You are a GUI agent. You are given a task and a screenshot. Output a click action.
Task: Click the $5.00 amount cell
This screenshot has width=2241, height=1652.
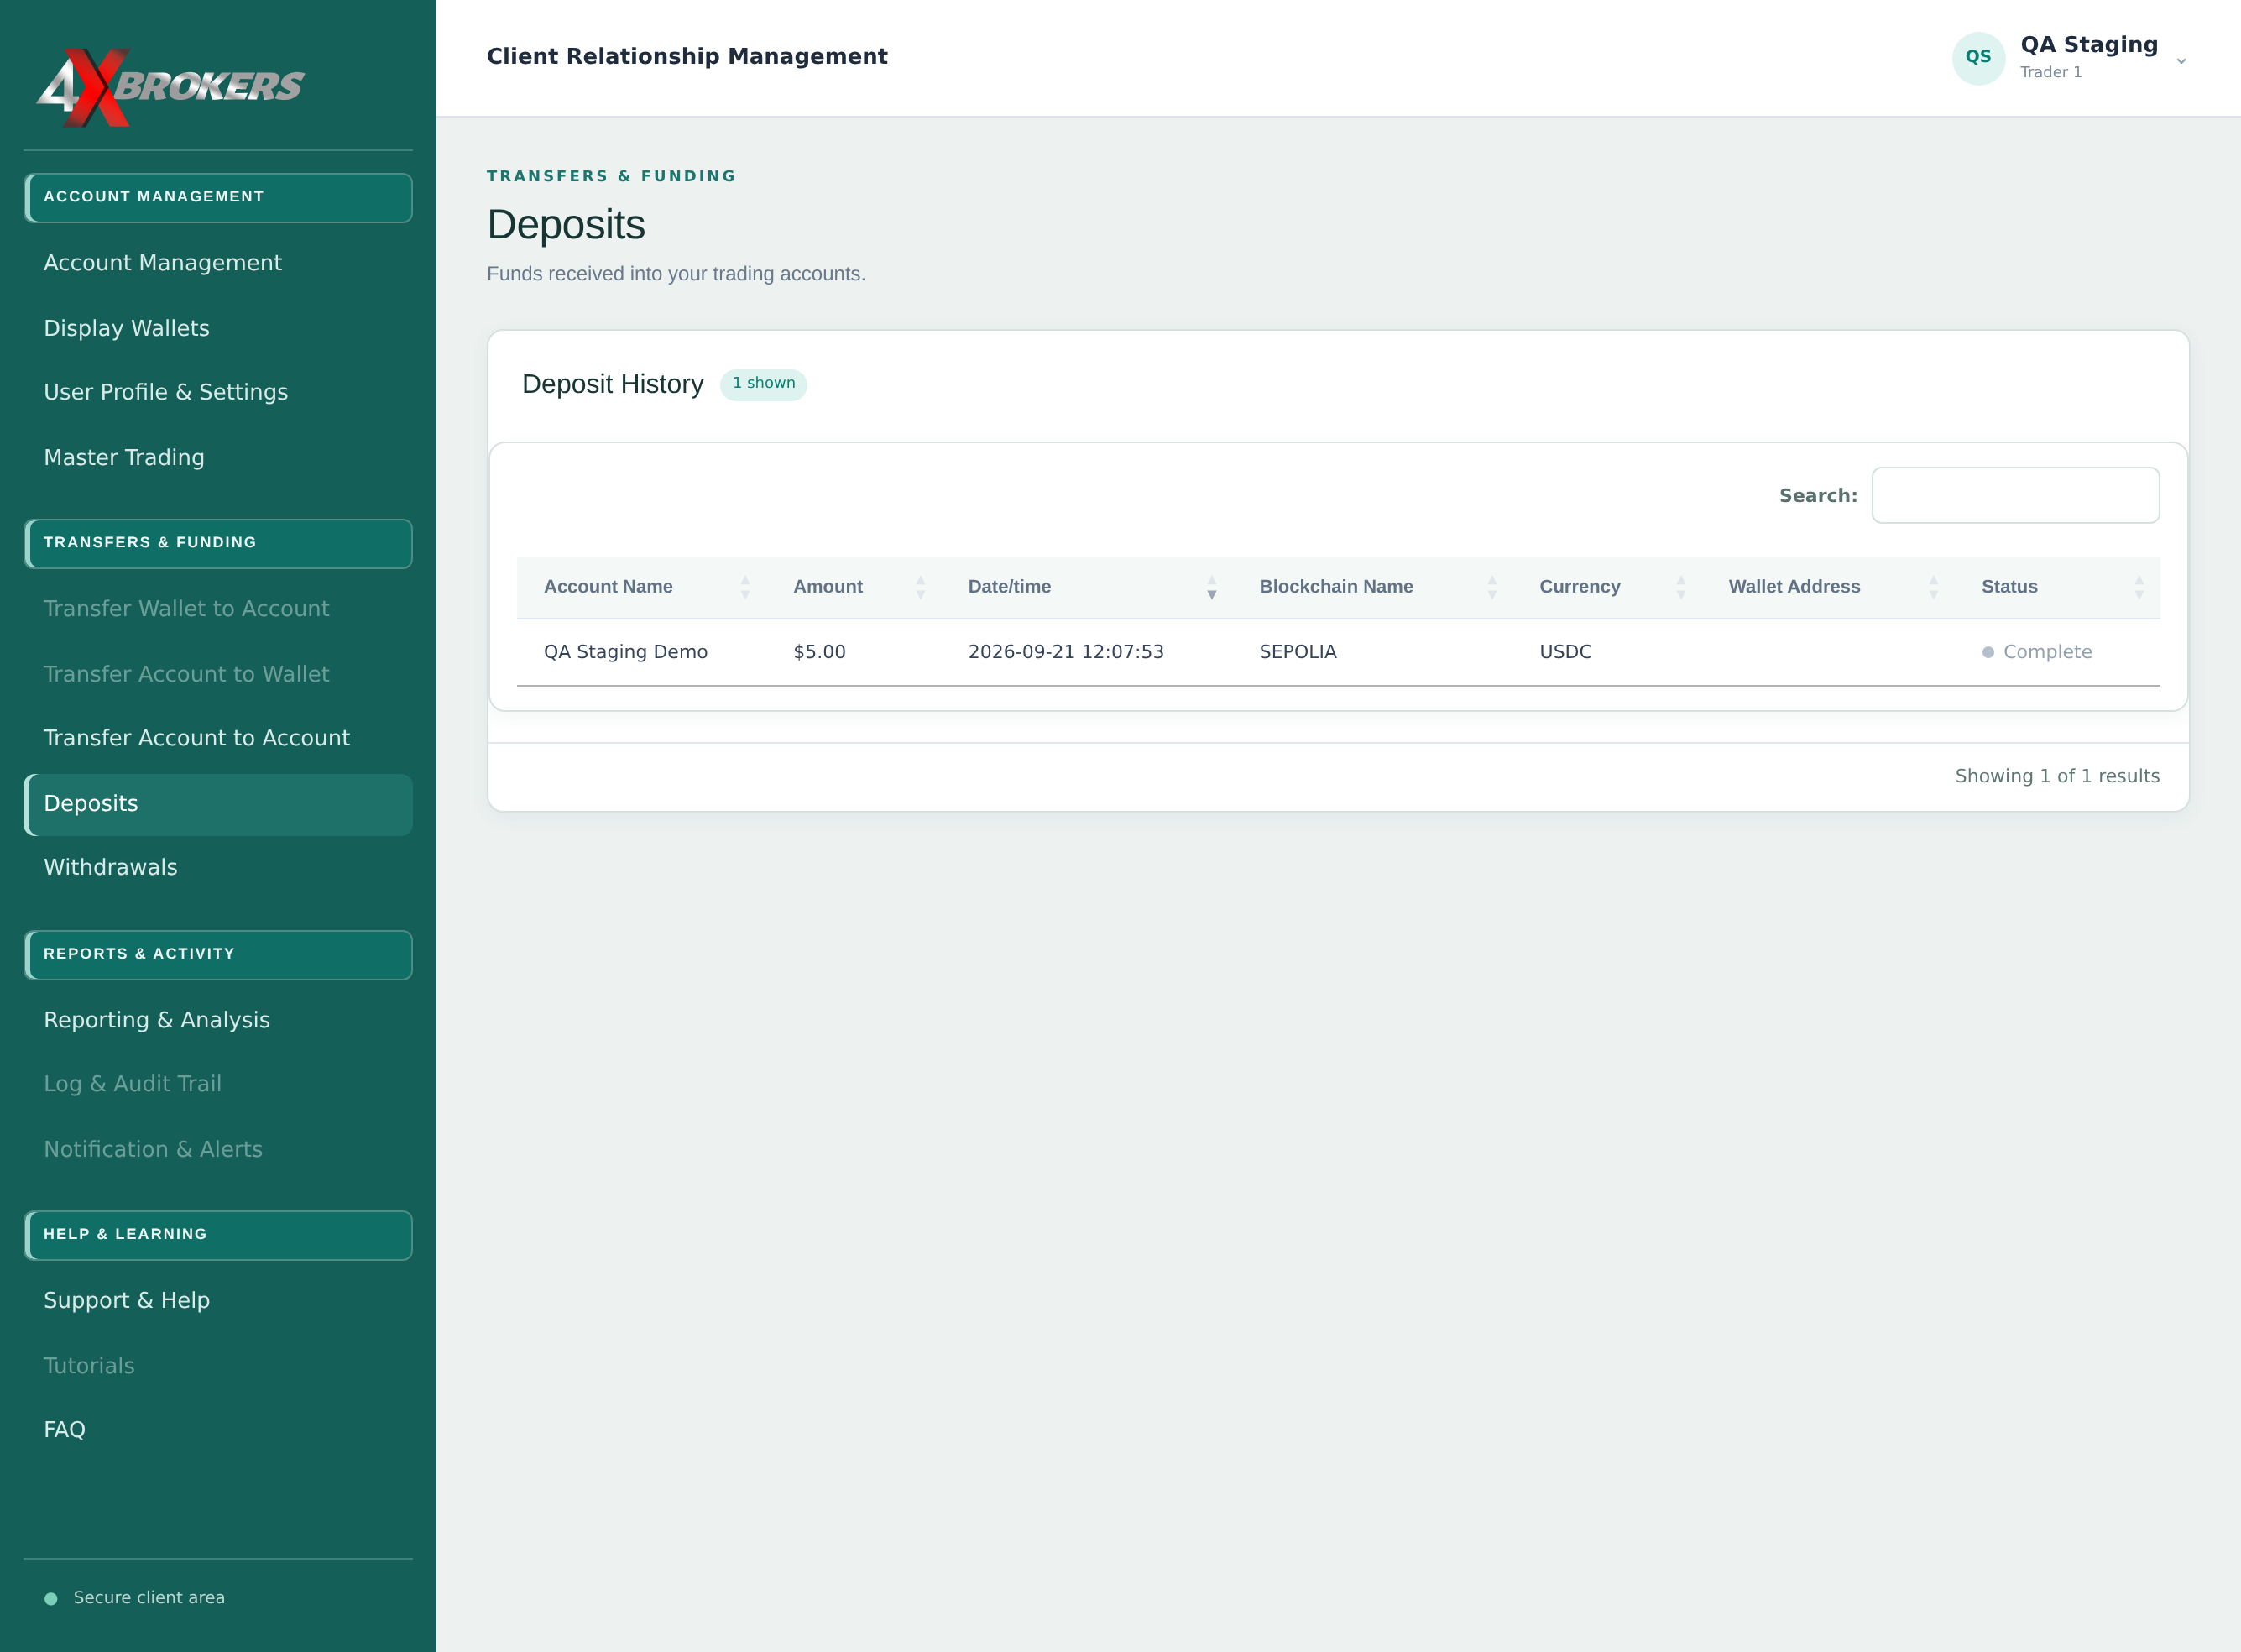[820, 652]
